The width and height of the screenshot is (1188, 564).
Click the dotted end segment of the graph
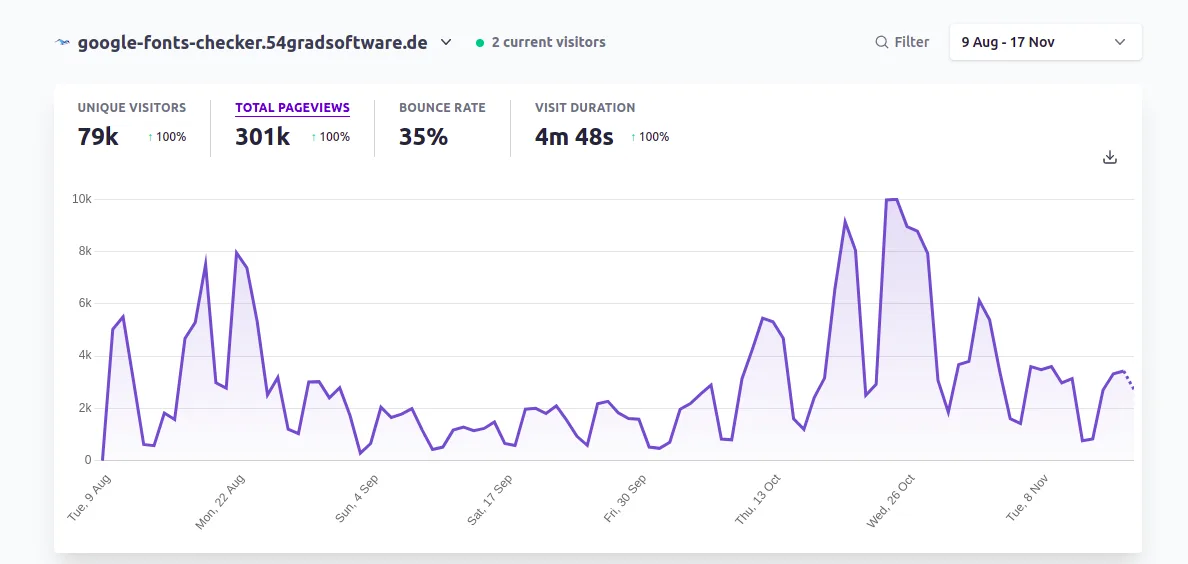(x=1129, y=380)
